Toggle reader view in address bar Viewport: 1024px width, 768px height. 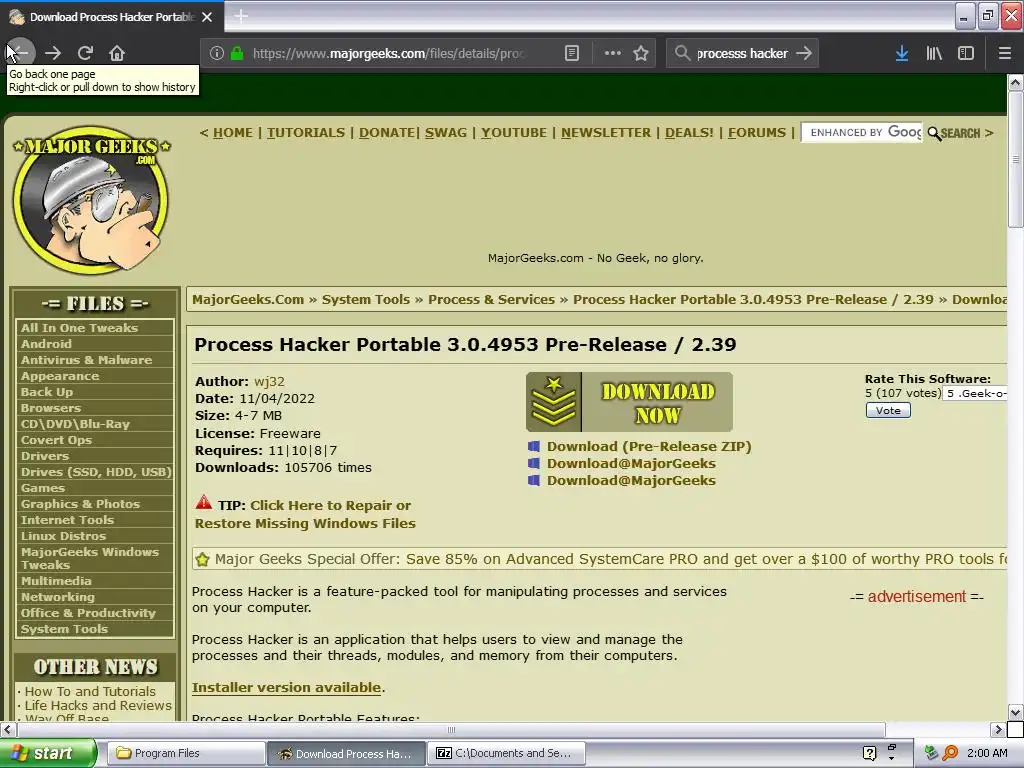[571, 53]
